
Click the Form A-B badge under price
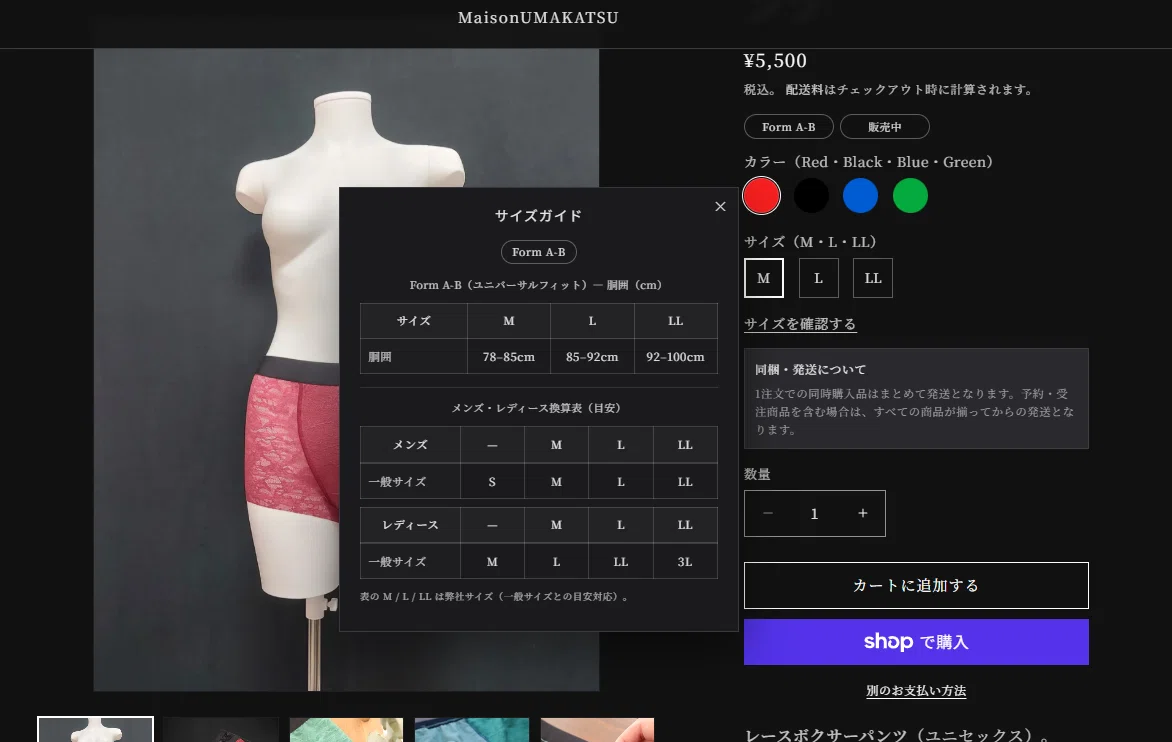789,126
